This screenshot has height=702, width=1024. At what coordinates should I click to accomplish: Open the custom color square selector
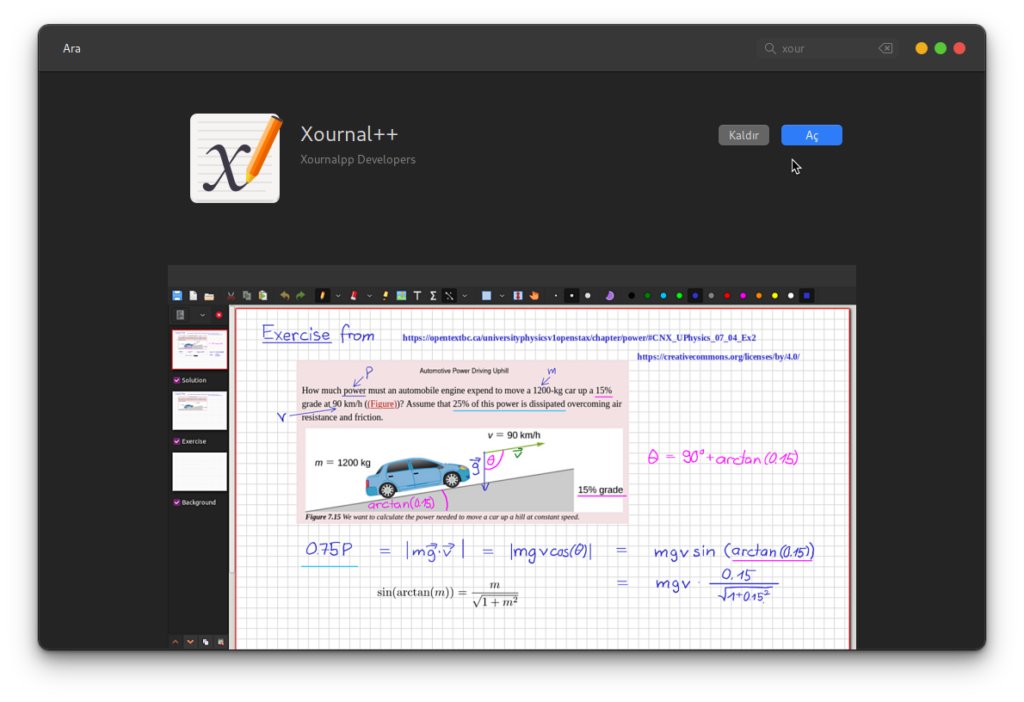click(x=807, y=296)
